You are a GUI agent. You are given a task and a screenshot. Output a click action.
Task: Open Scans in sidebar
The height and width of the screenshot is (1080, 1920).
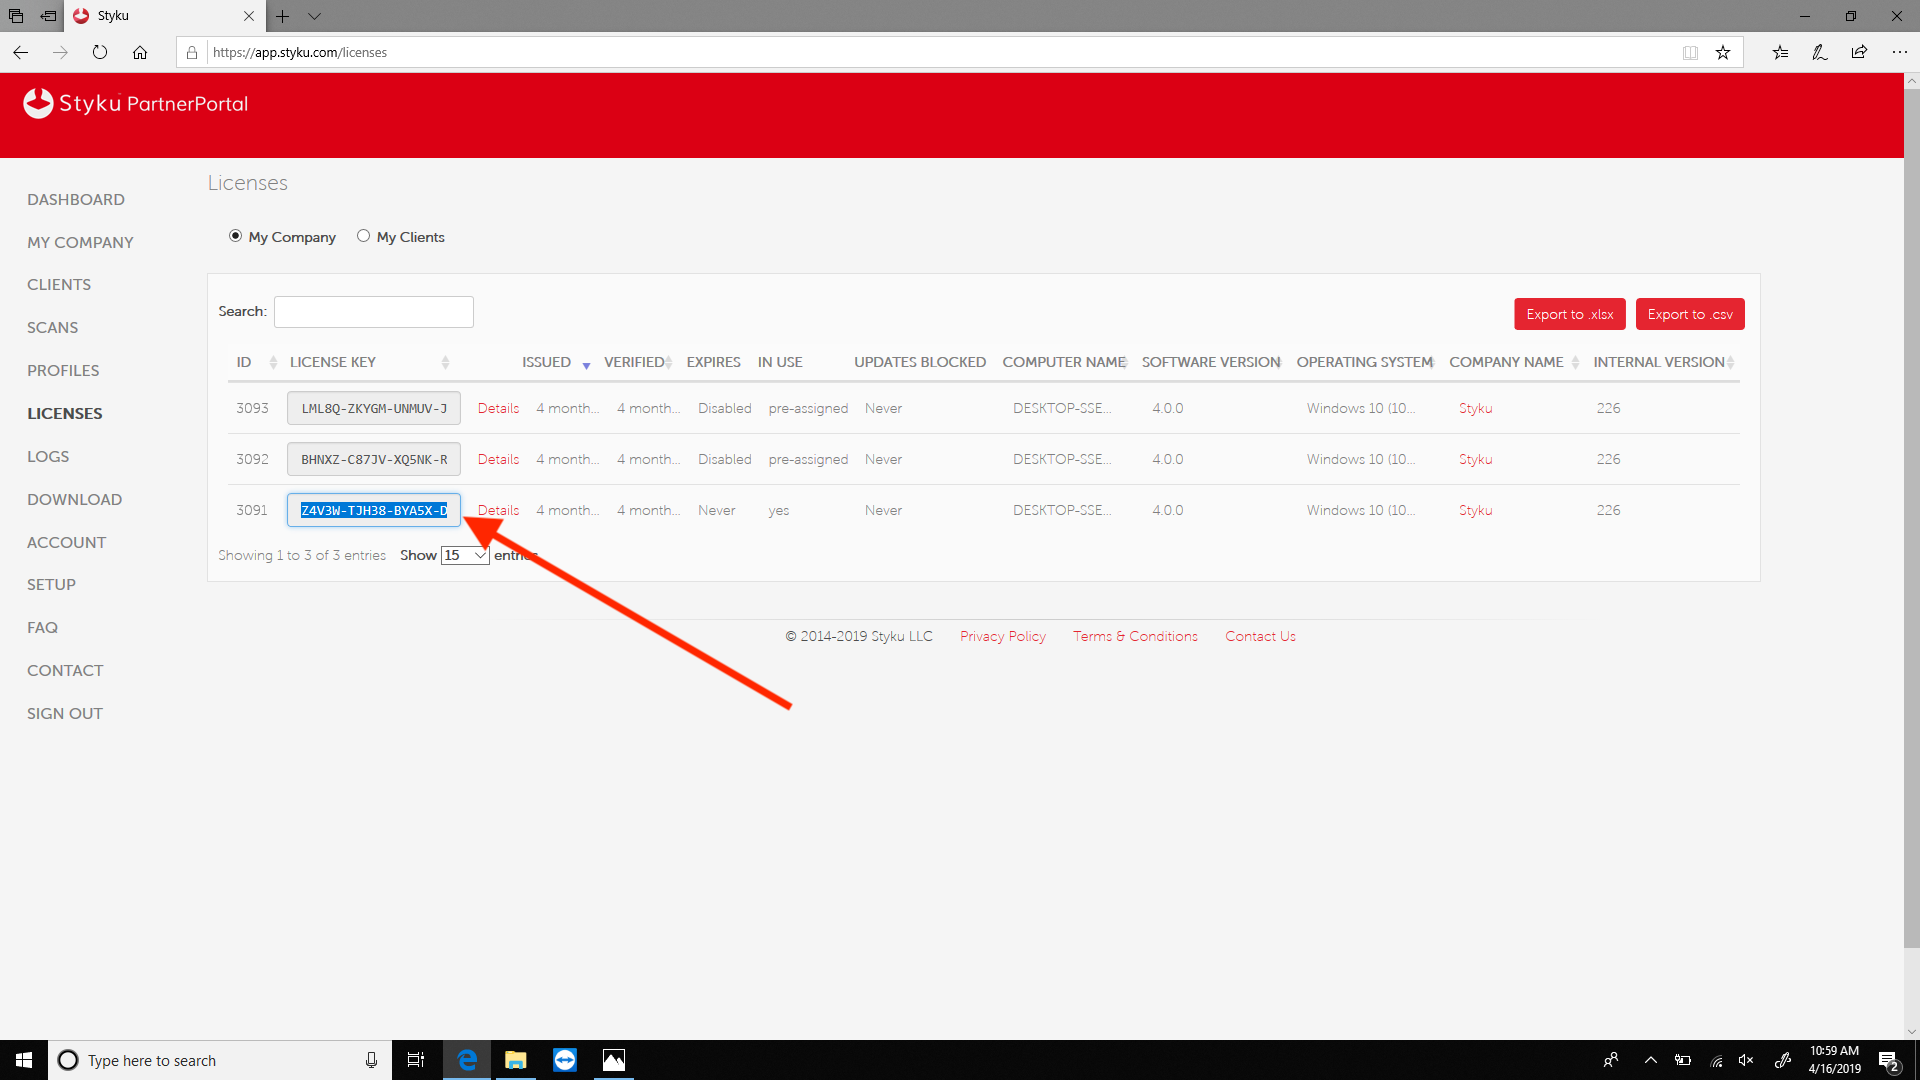click(52, 327)
